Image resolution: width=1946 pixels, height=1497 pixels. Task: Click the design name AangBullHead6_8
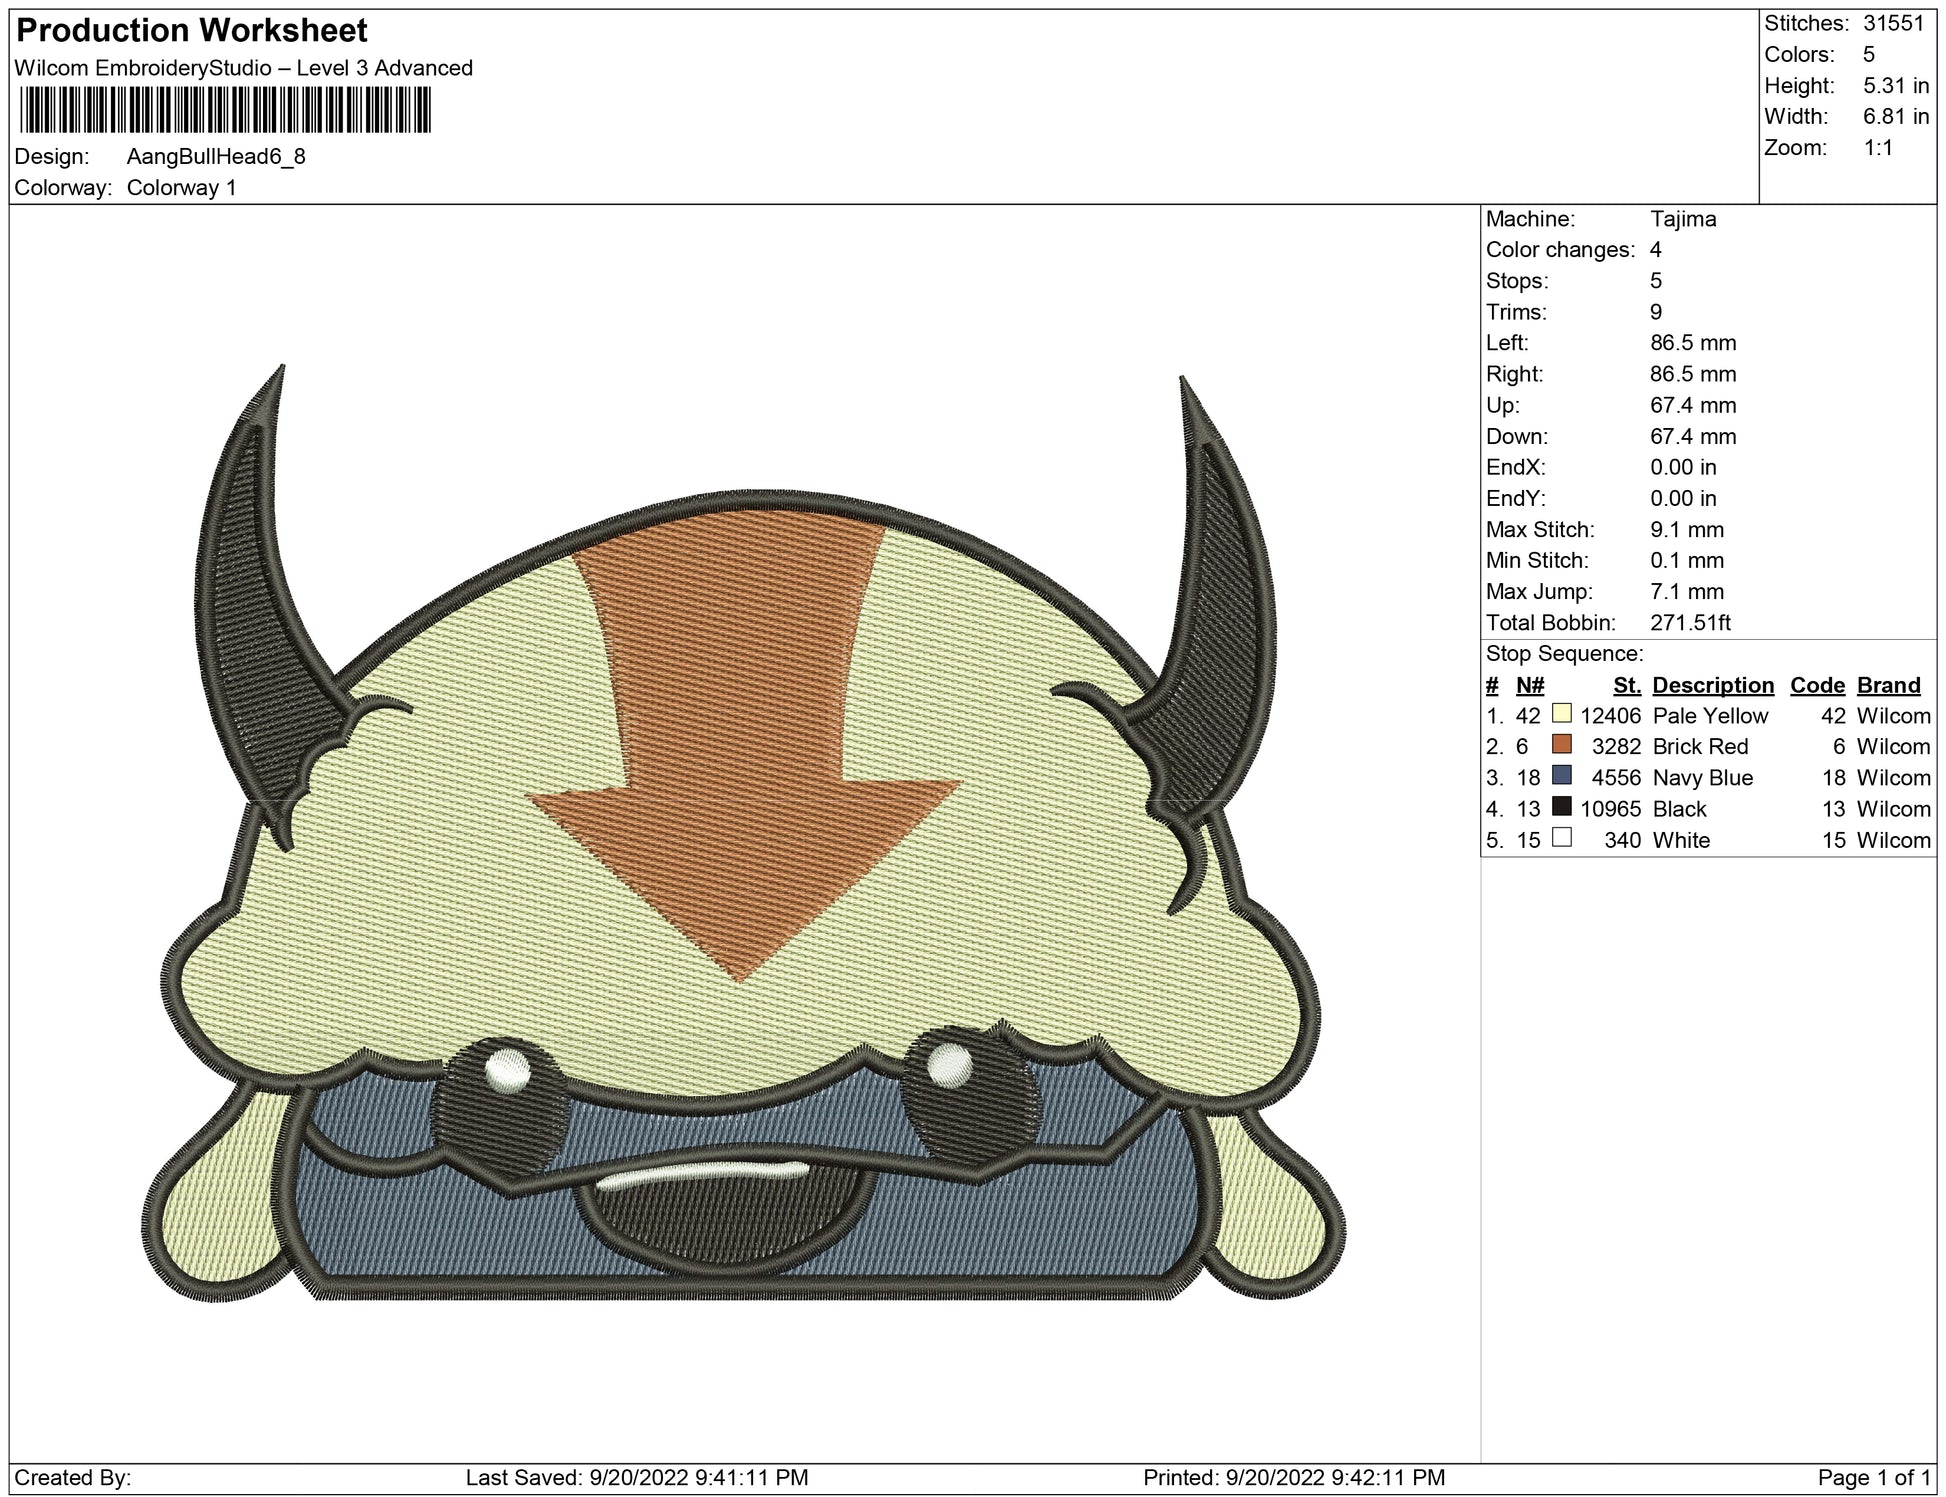pyautogui.click(x=216, y=156)
